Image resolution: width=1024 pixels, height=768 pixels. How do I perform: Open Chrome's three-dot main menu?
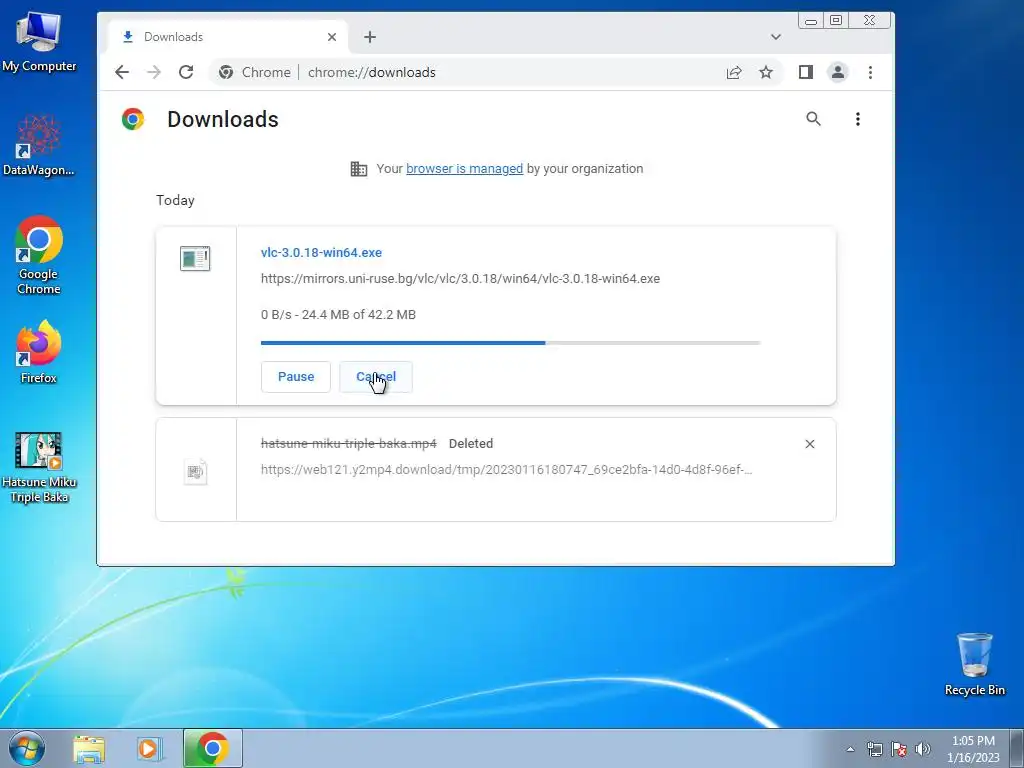click(870, 72)
